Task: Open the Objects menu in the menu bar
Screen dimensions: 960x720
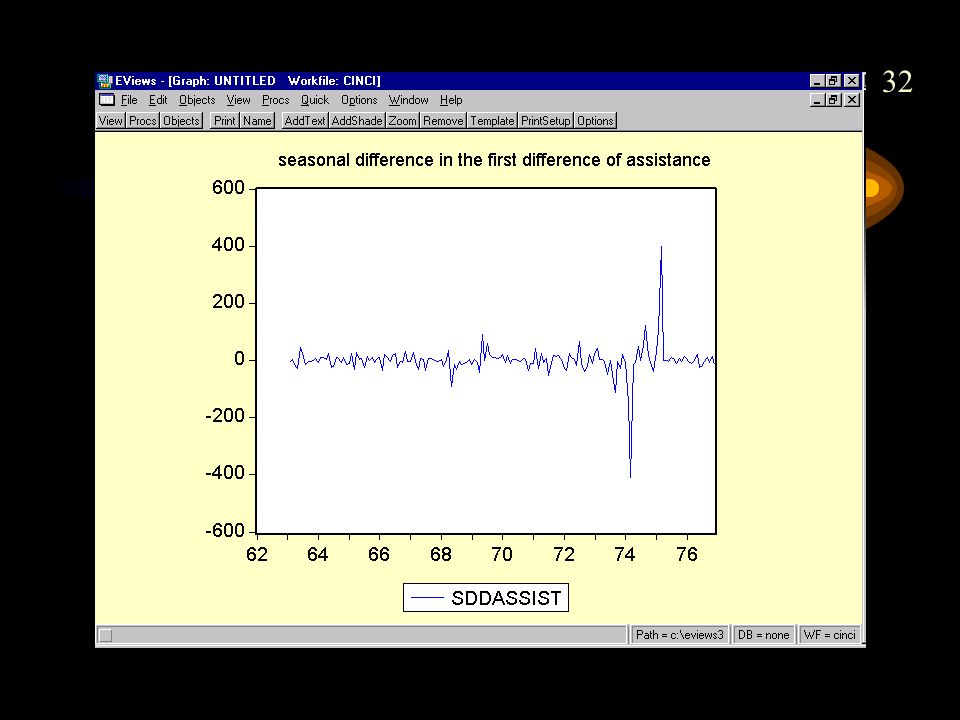Action: pyautogui.click(x=197, y=100)
